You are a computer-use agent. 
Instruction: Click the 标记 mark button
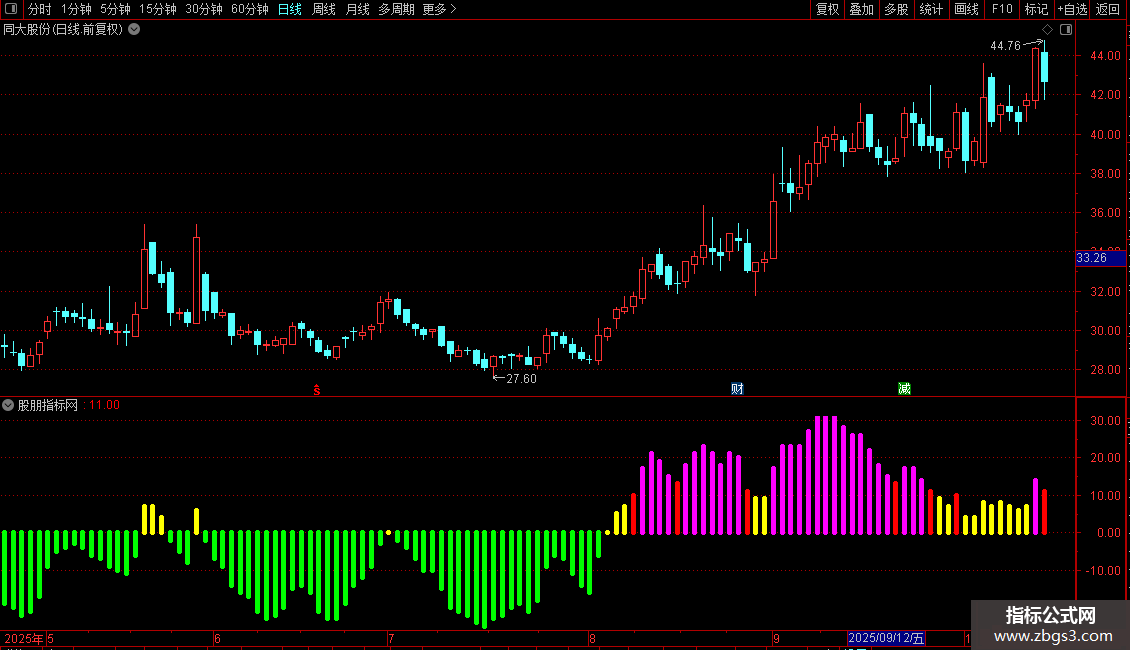point(1036,9)
